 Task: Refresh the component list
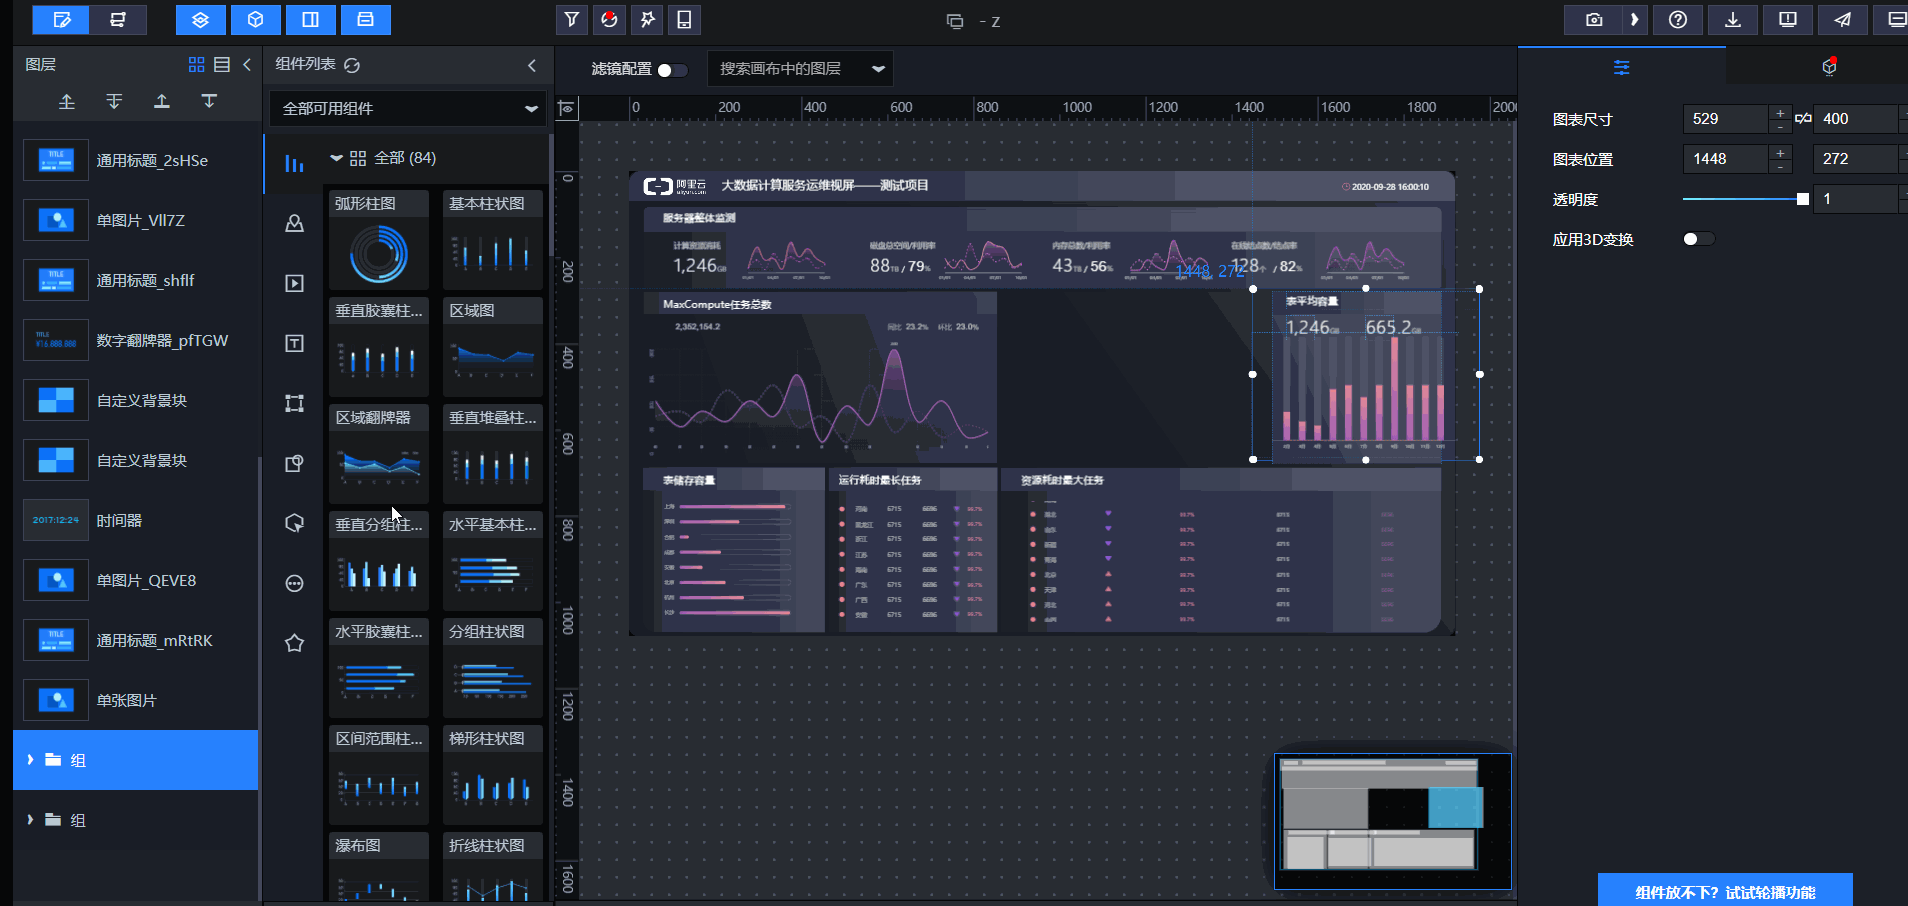[x=352, y=65]
